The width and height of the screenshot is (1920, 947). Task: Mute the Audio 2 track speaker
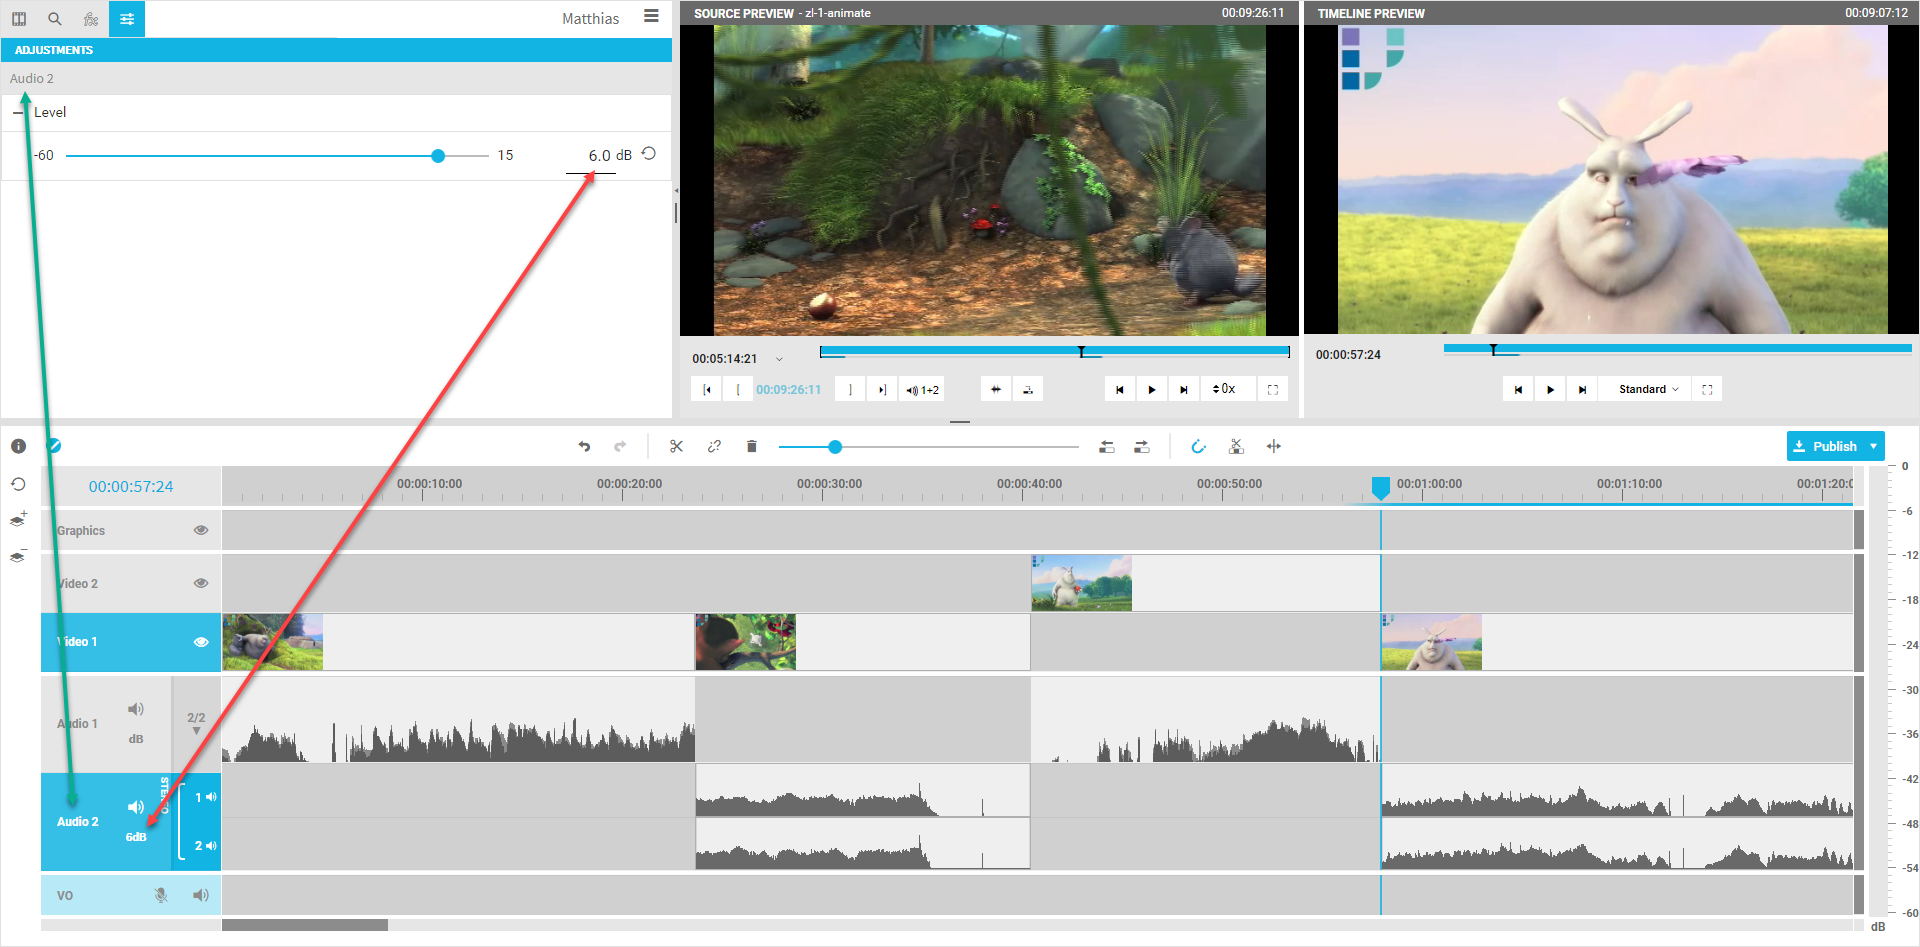tap(136, 807)
